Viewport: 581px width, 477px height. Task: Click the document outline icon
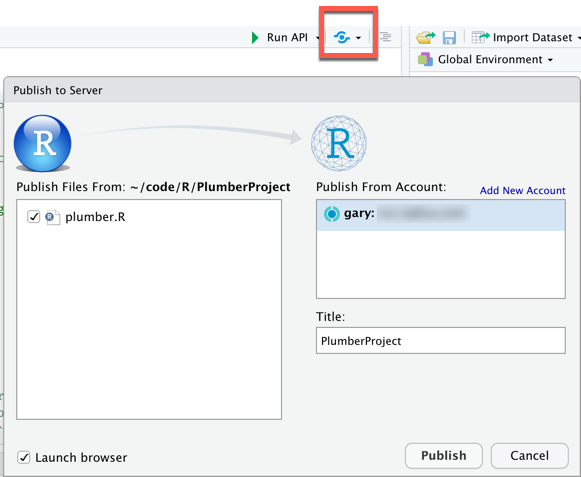pyautogui.click(x=385, y=37)
